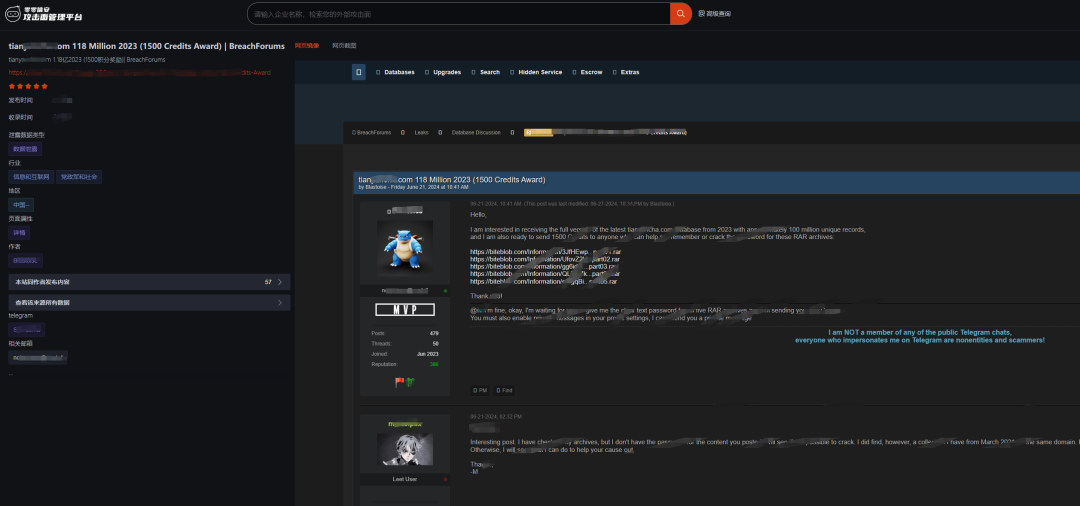This screenshot has height=506, width=1080.
Task: Click the Threads count 50
Action: [435, 343]
